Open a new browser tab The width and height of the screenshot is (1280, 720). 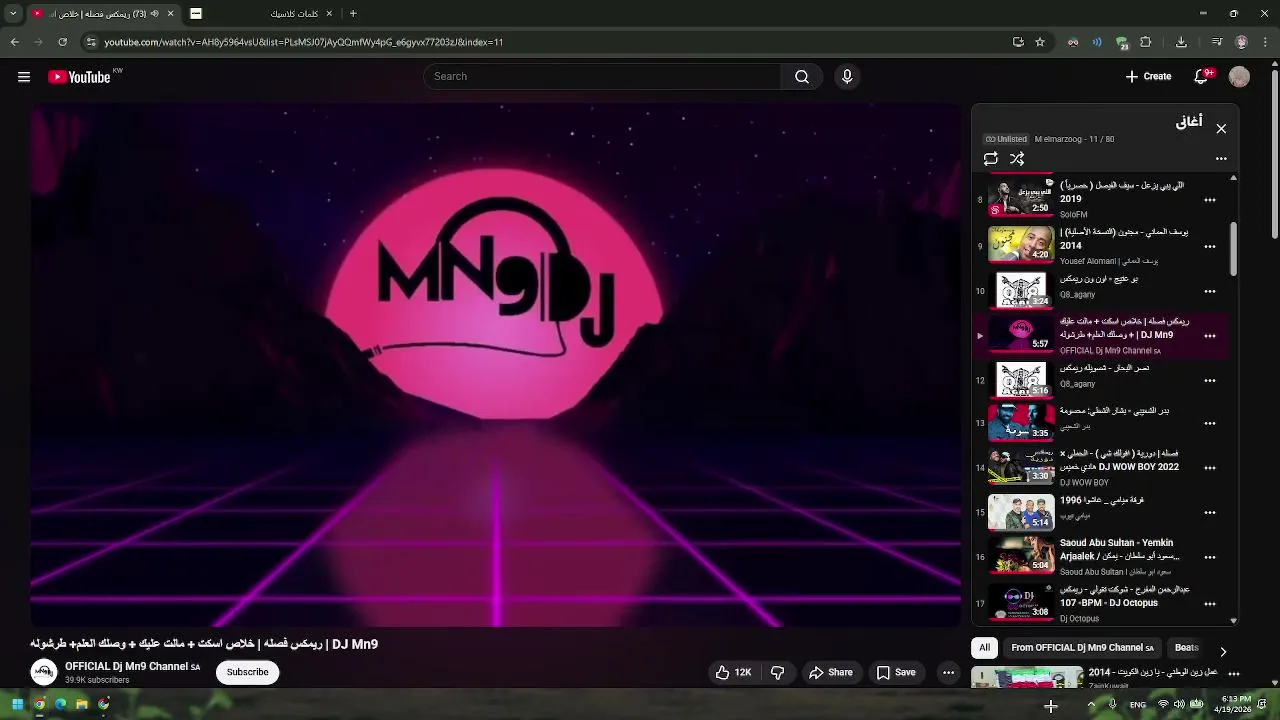[353, 14]
